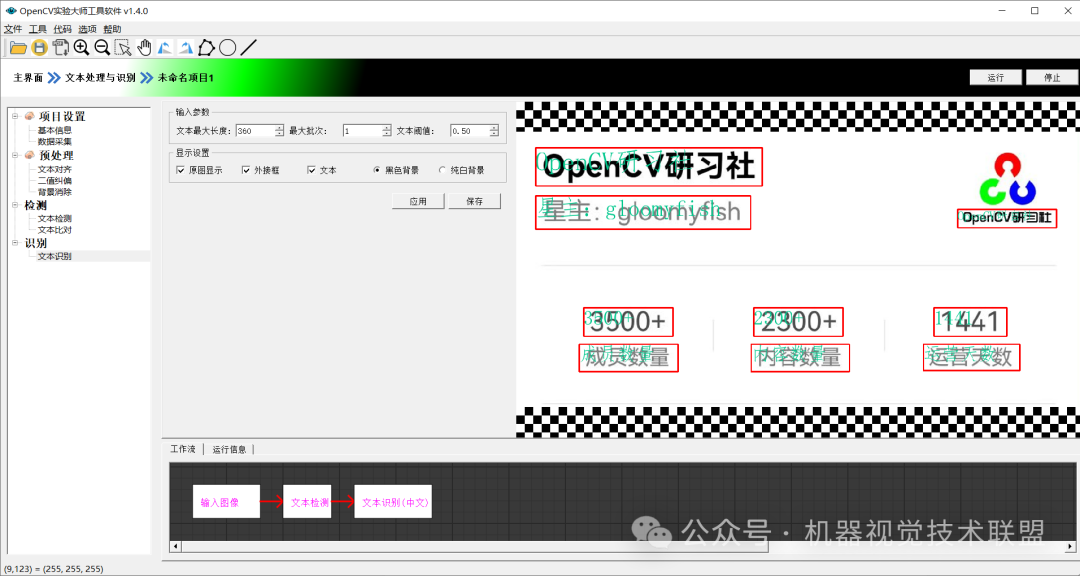The width and height of the screenshot is (1080, 576).
Task: Go to 文本处理与识别 in the breadcrumb
Action: point(101,78)
